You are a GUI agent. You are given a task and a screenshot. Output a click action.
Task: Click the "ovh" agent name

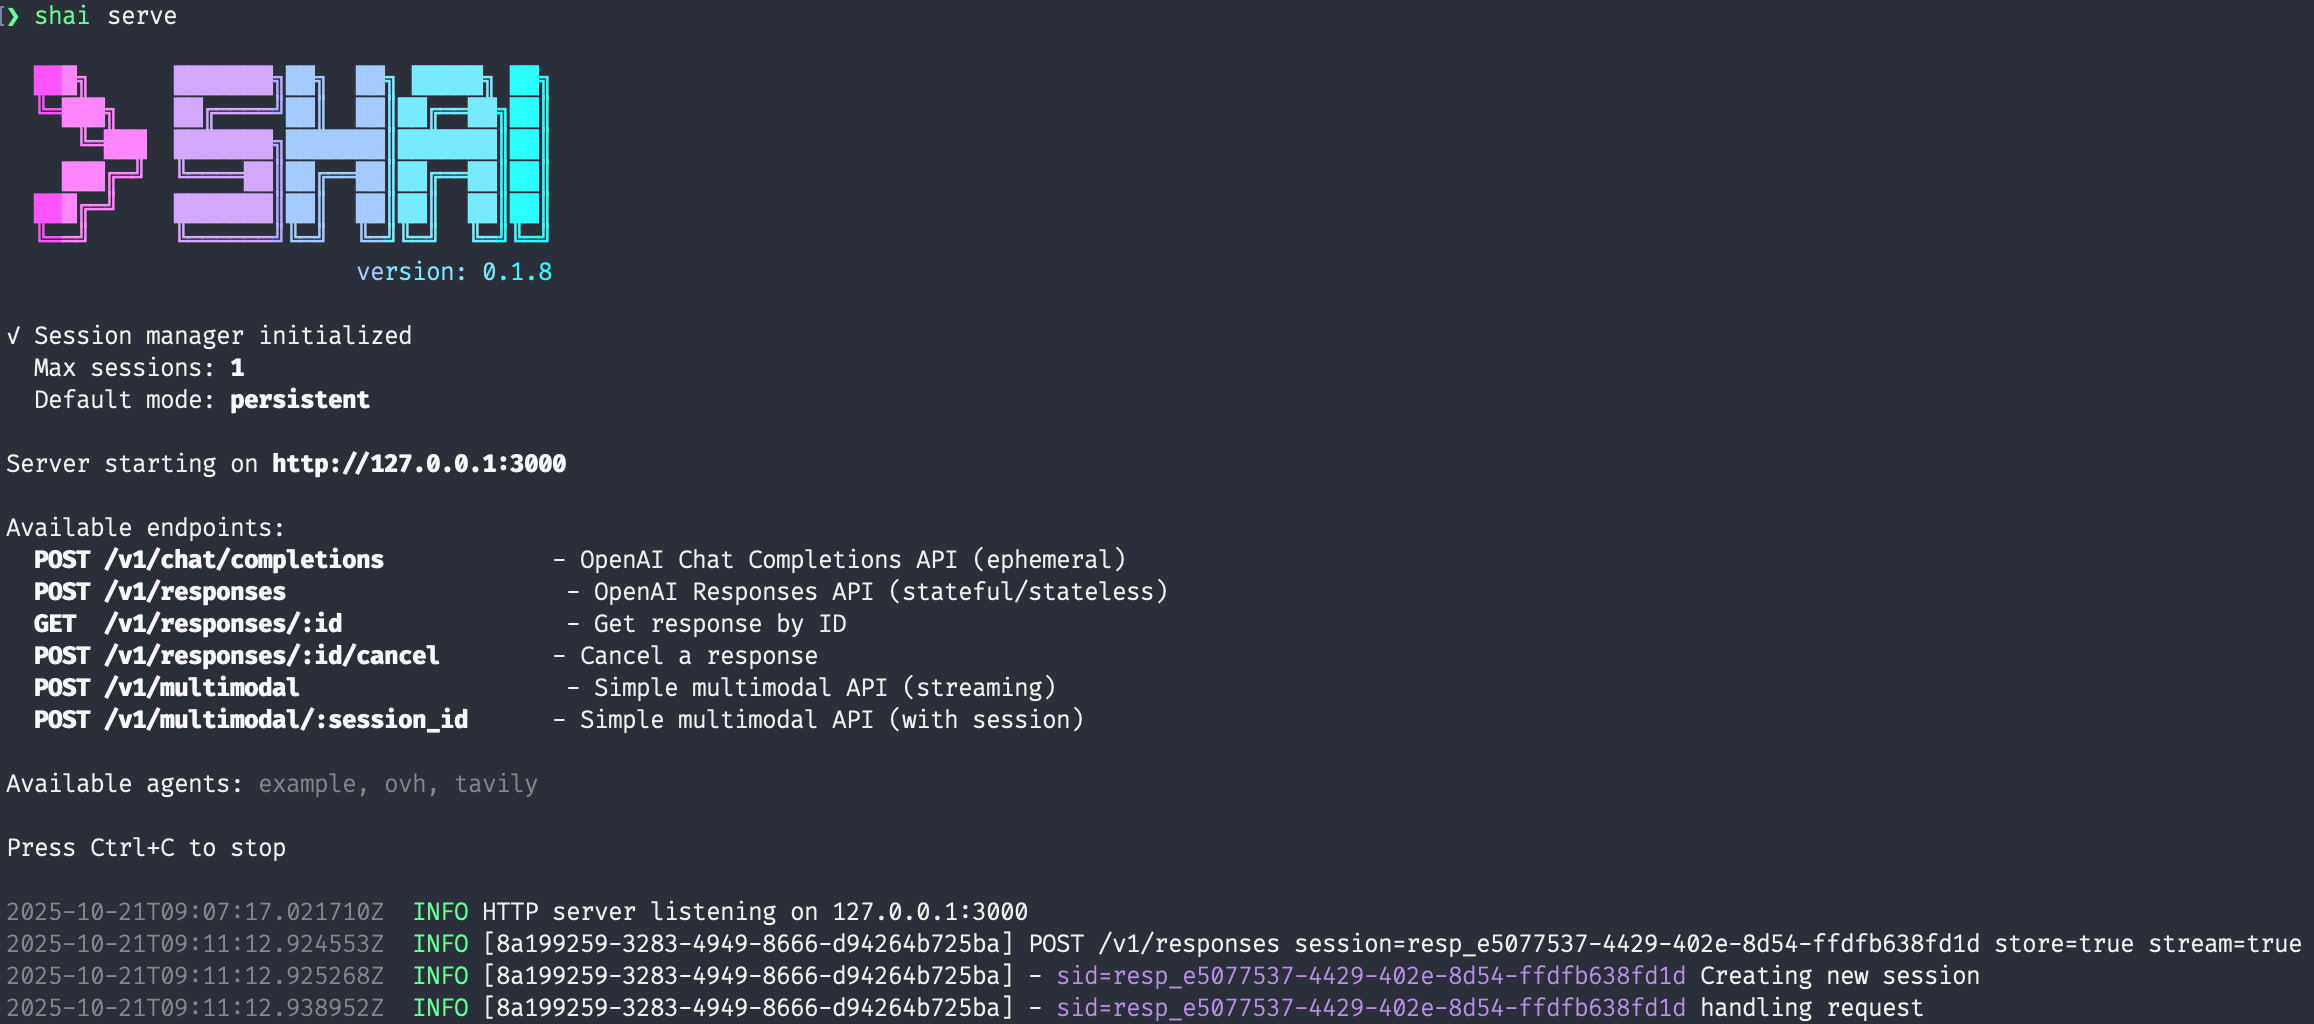pyautogui.click(x=405, y=784)
